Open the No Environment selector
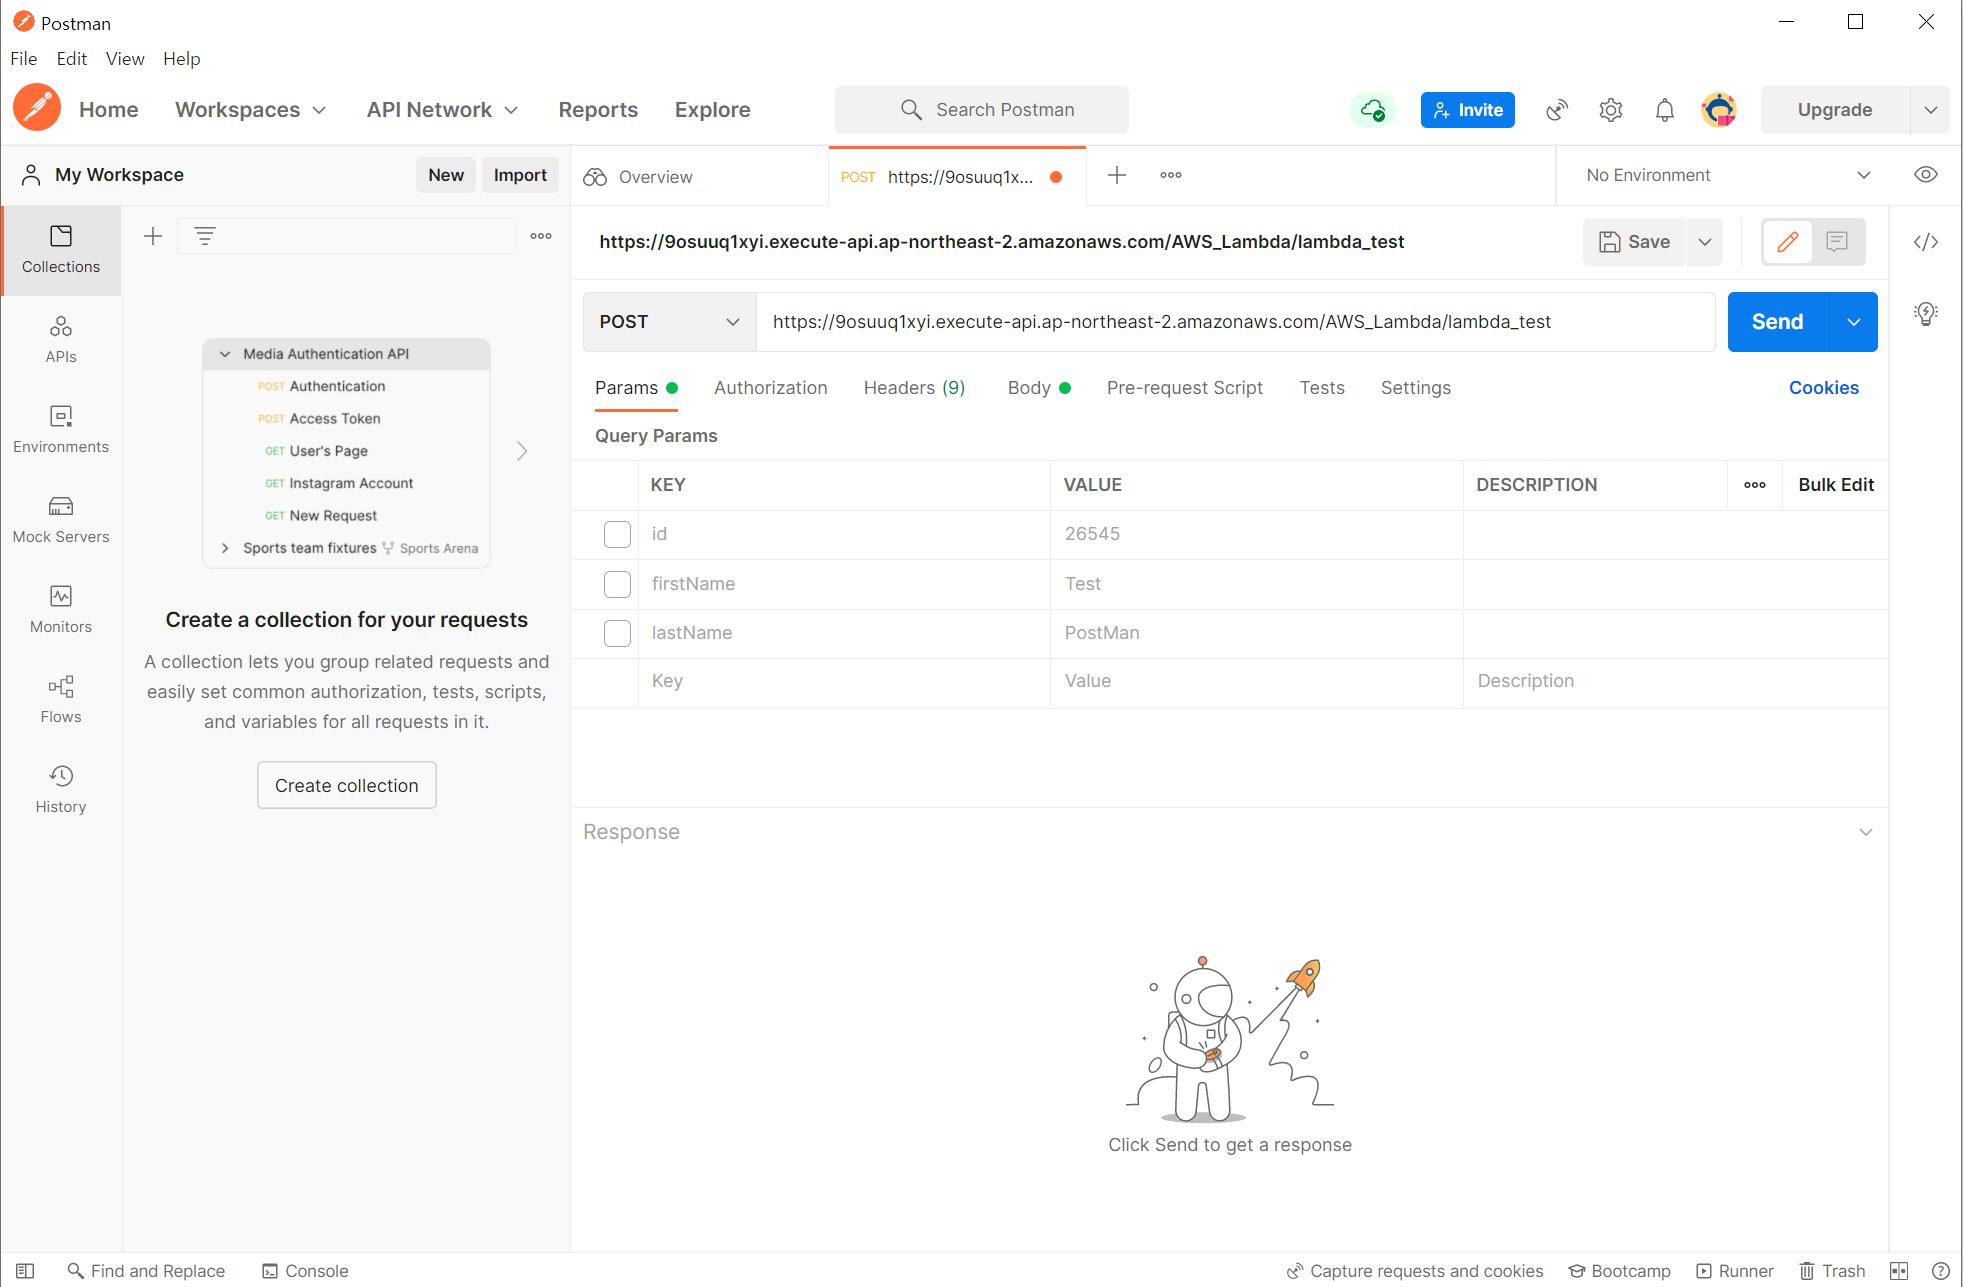 1727,175
